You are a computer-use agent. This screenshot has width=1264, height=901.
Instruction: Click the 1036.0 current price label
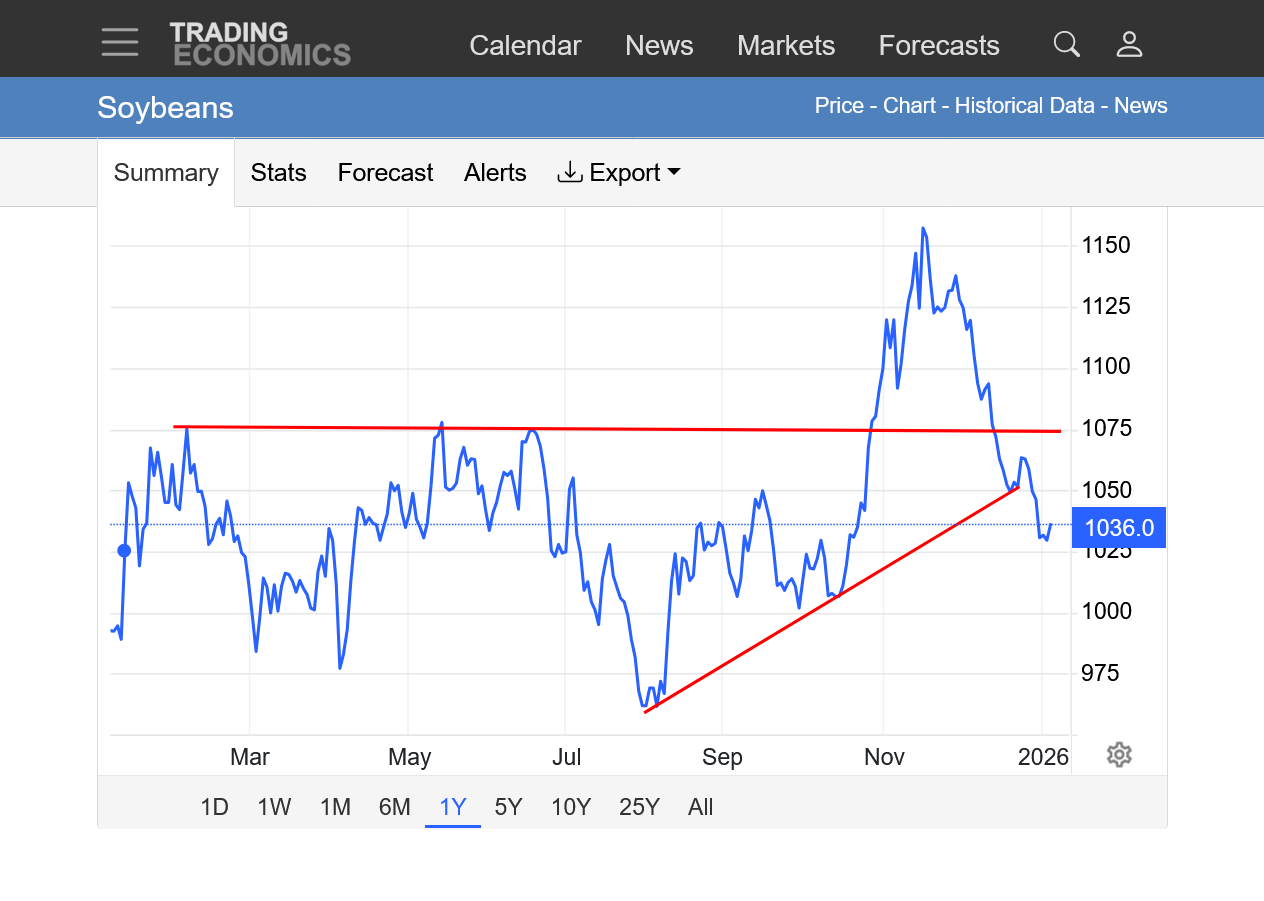click(x=1118, y=528)
